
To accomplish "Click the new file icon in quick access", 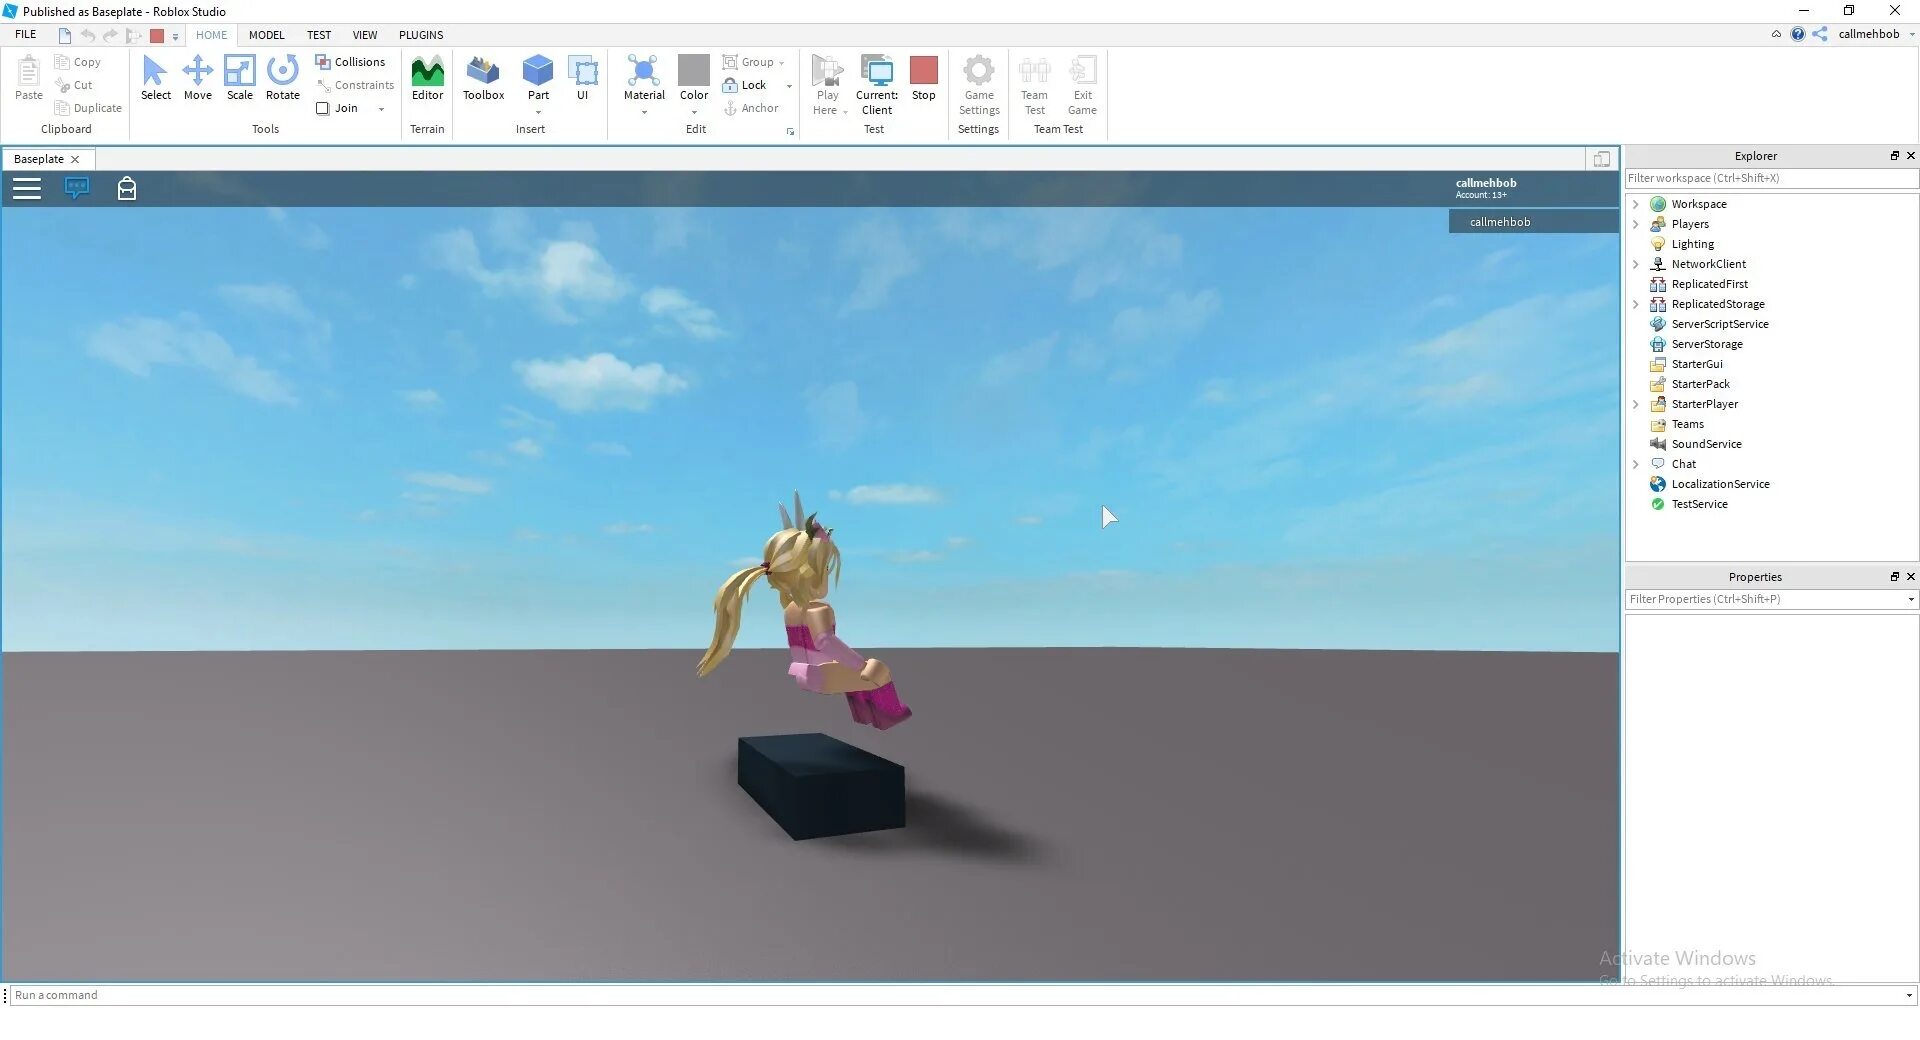I will coord(65,35).
